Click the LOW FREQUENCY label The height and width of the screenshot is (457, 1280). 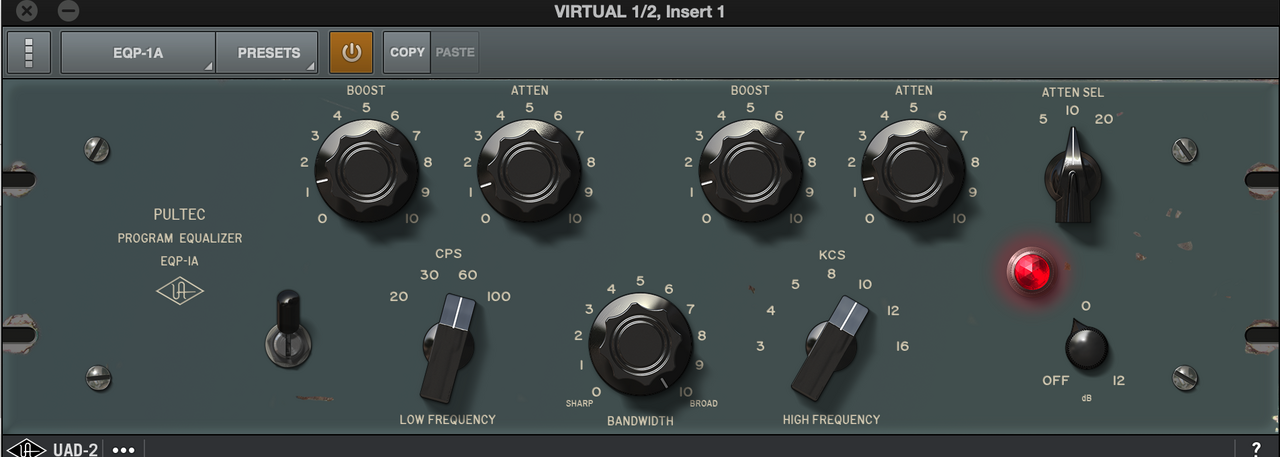click(x=448, y=420)
